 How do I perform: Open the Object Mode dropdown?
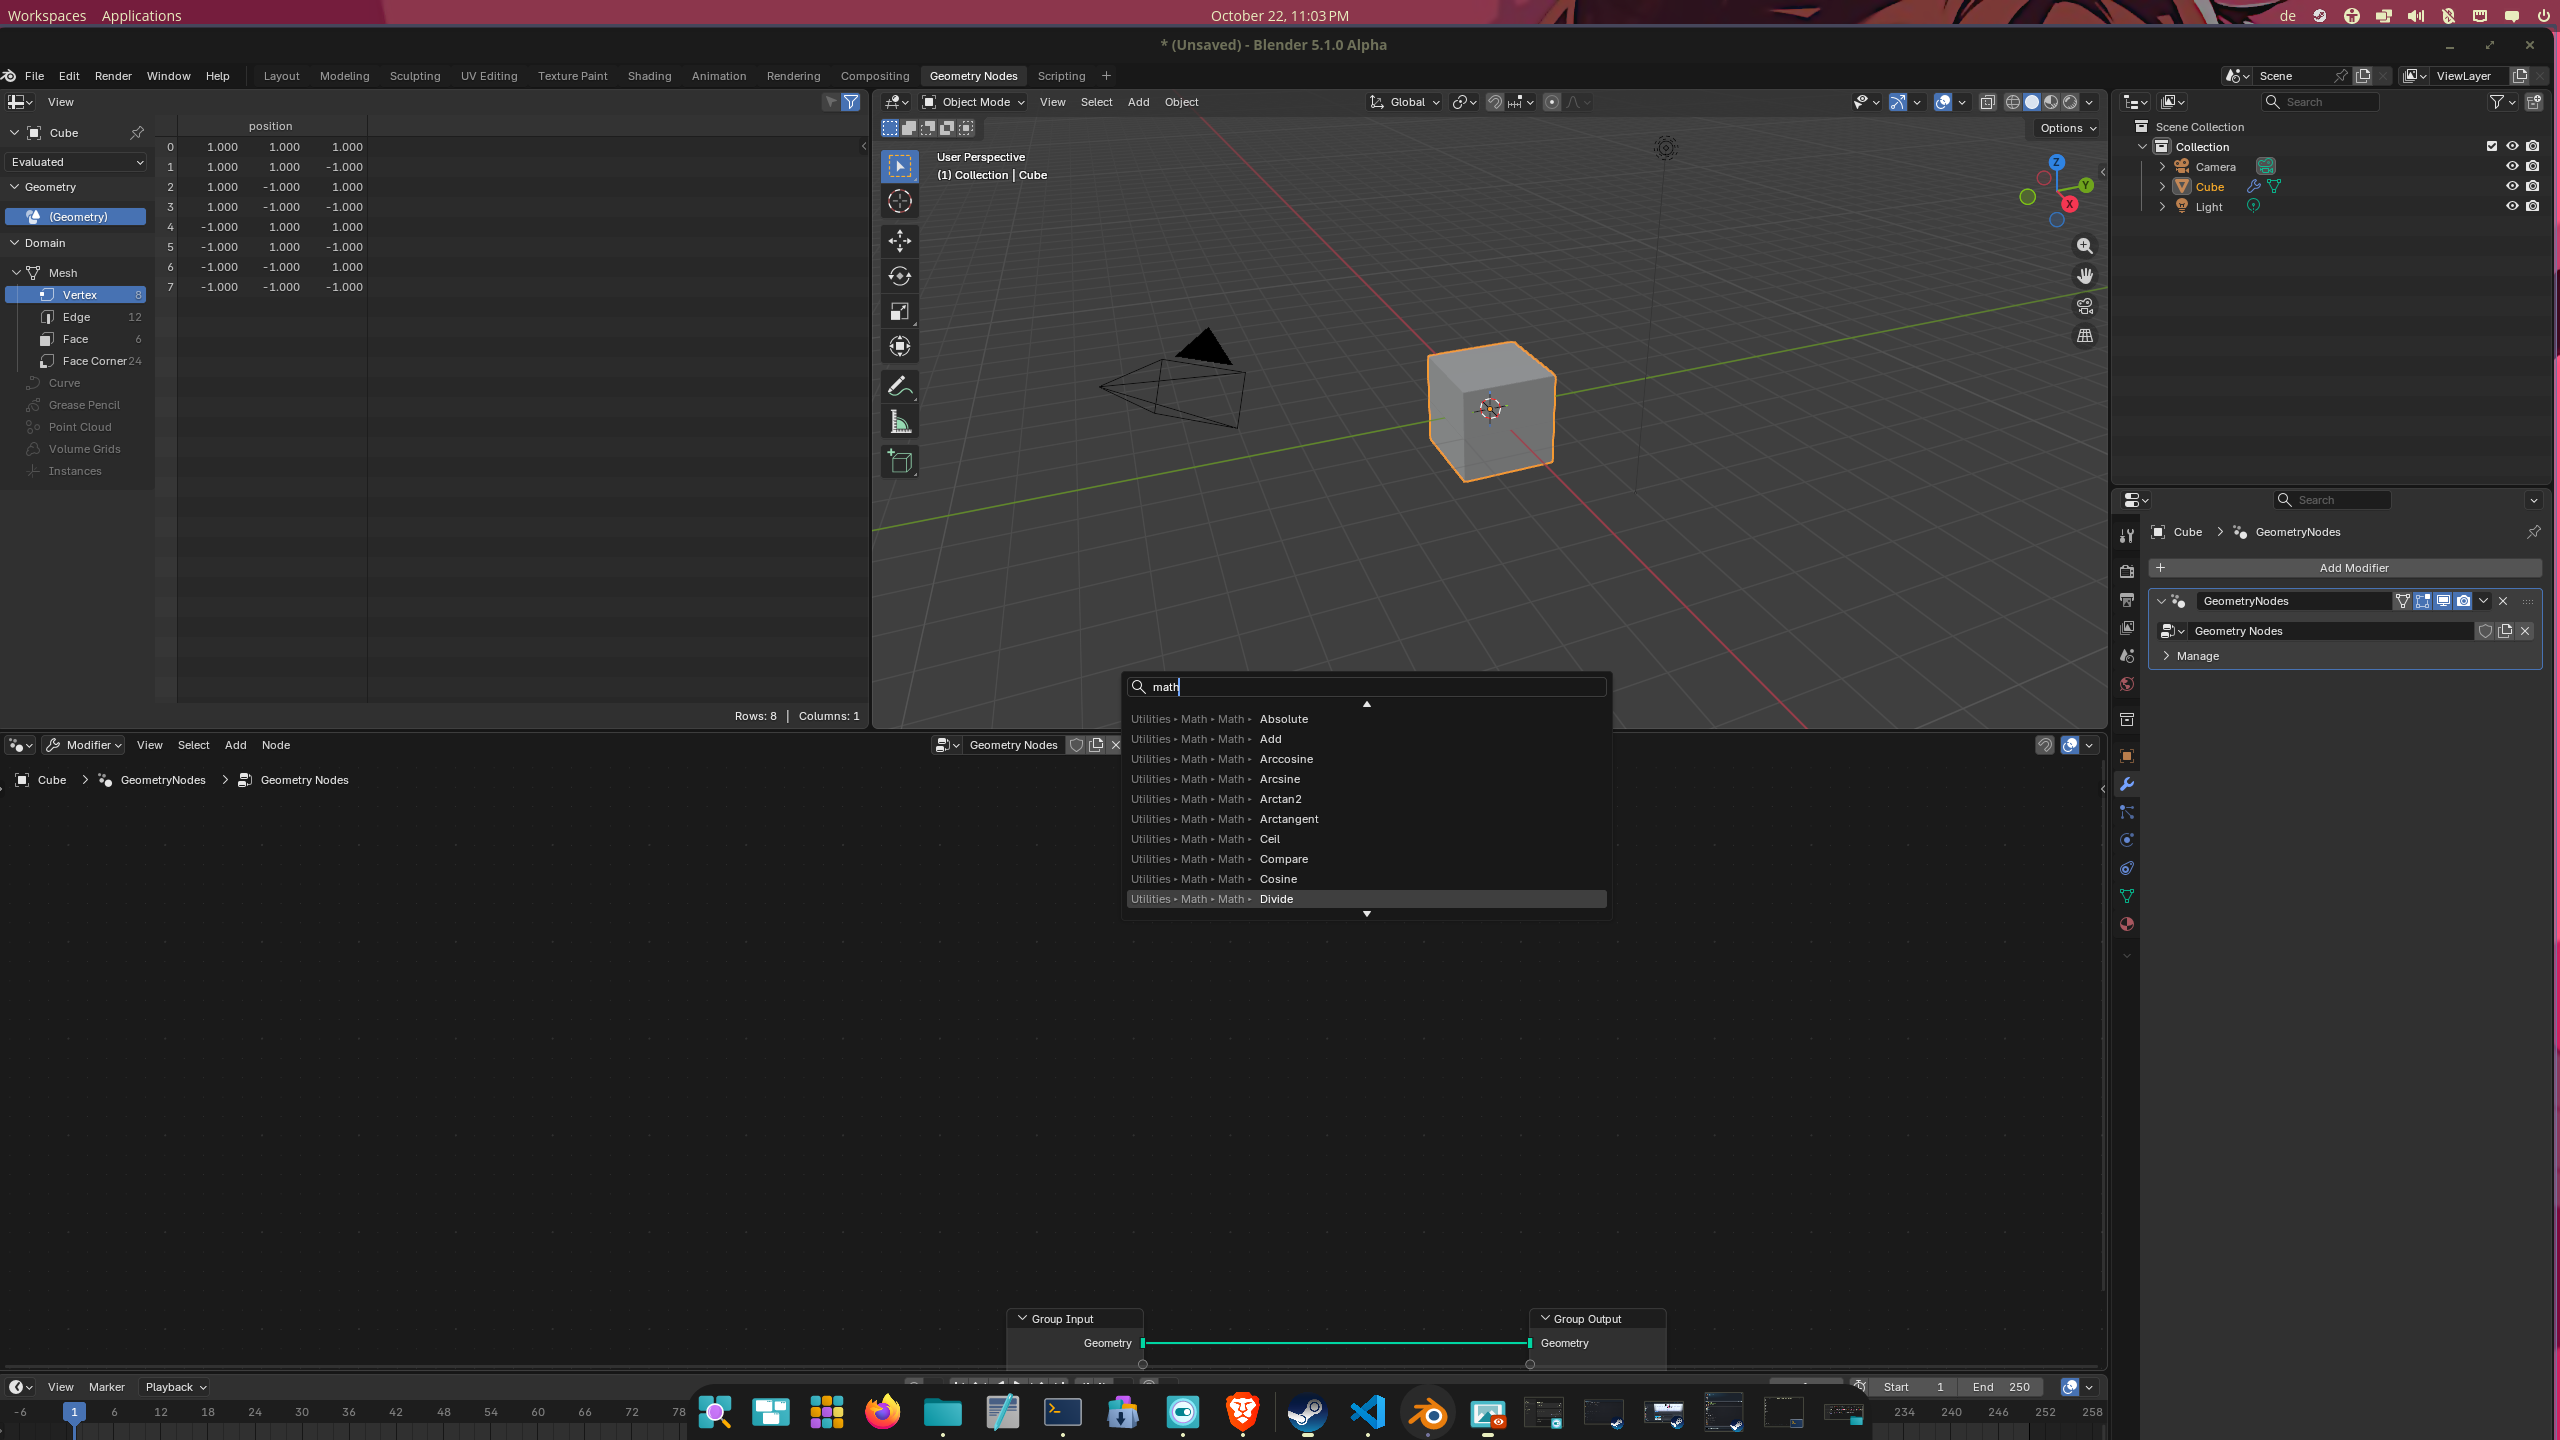[973, 102]
